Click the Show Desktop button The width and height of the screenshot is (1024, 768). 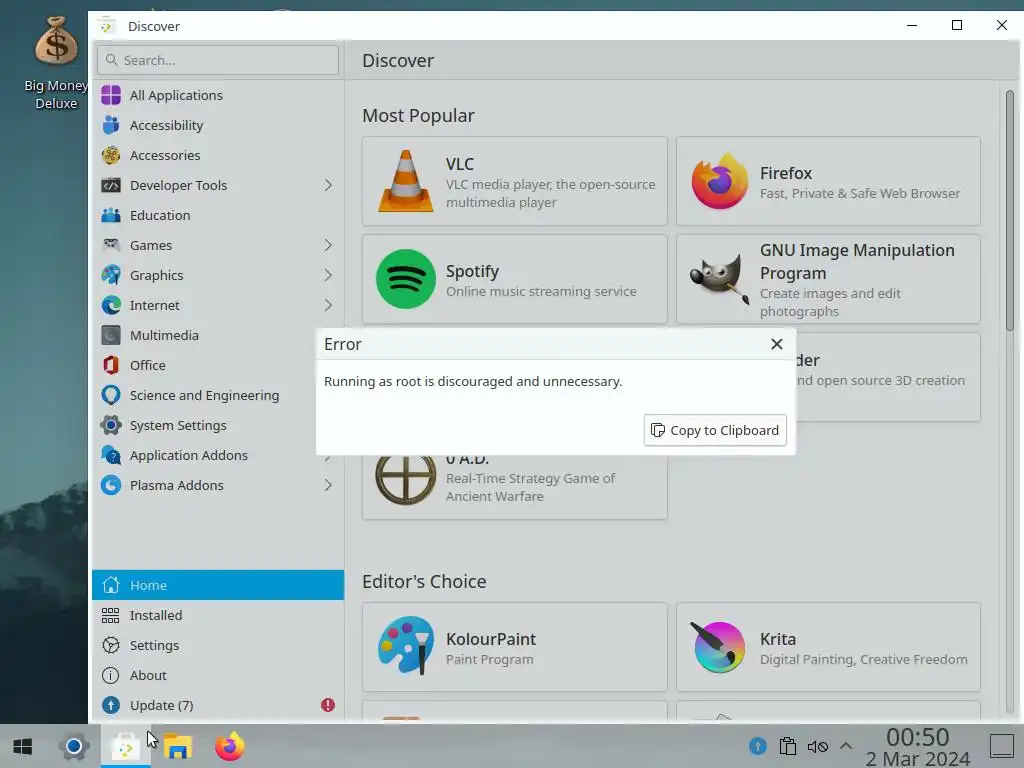click(x=1002, y=746)
